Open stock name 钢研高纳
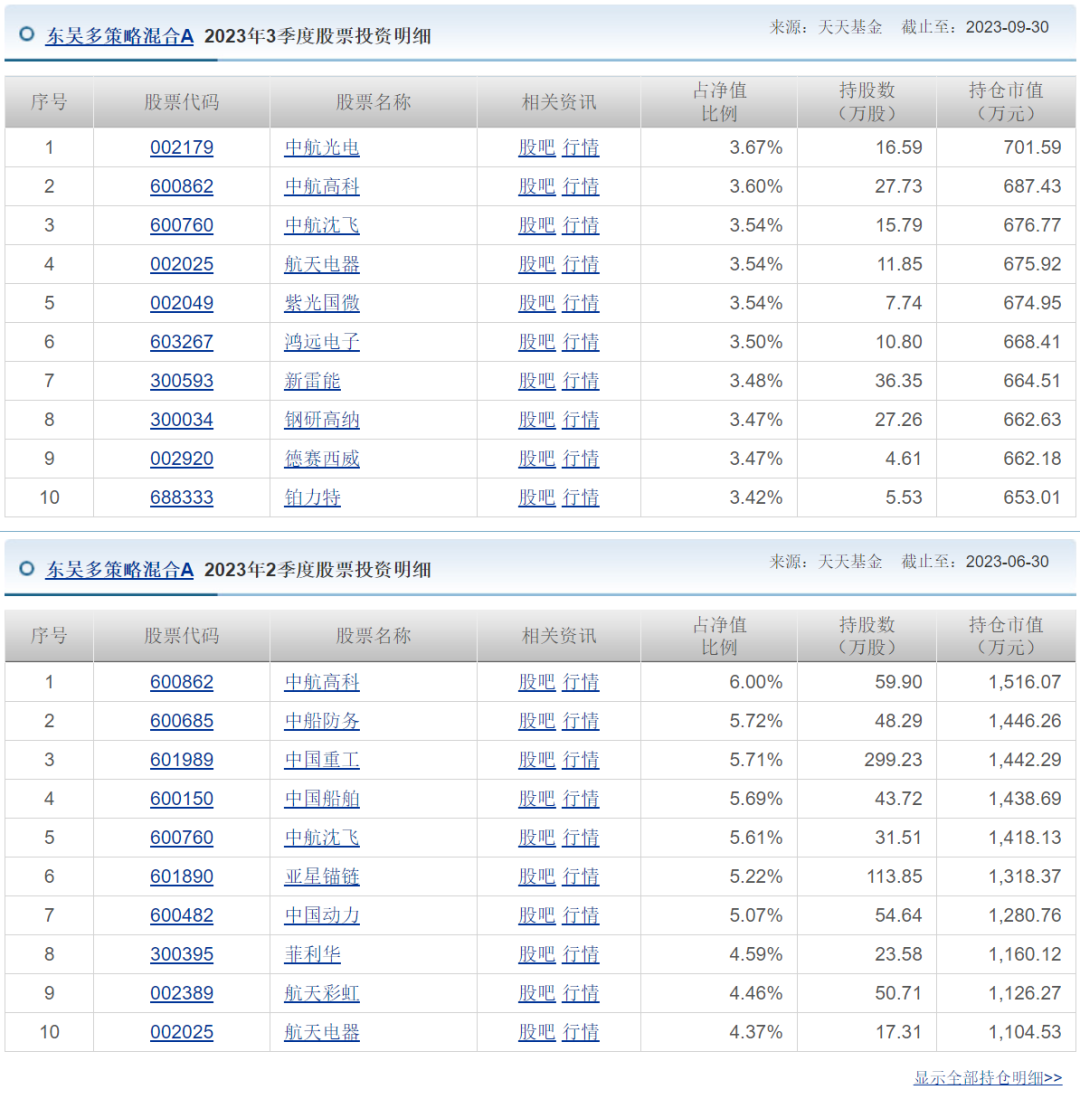Viewport: 1080px width, 1099px height. pos(322,420)
